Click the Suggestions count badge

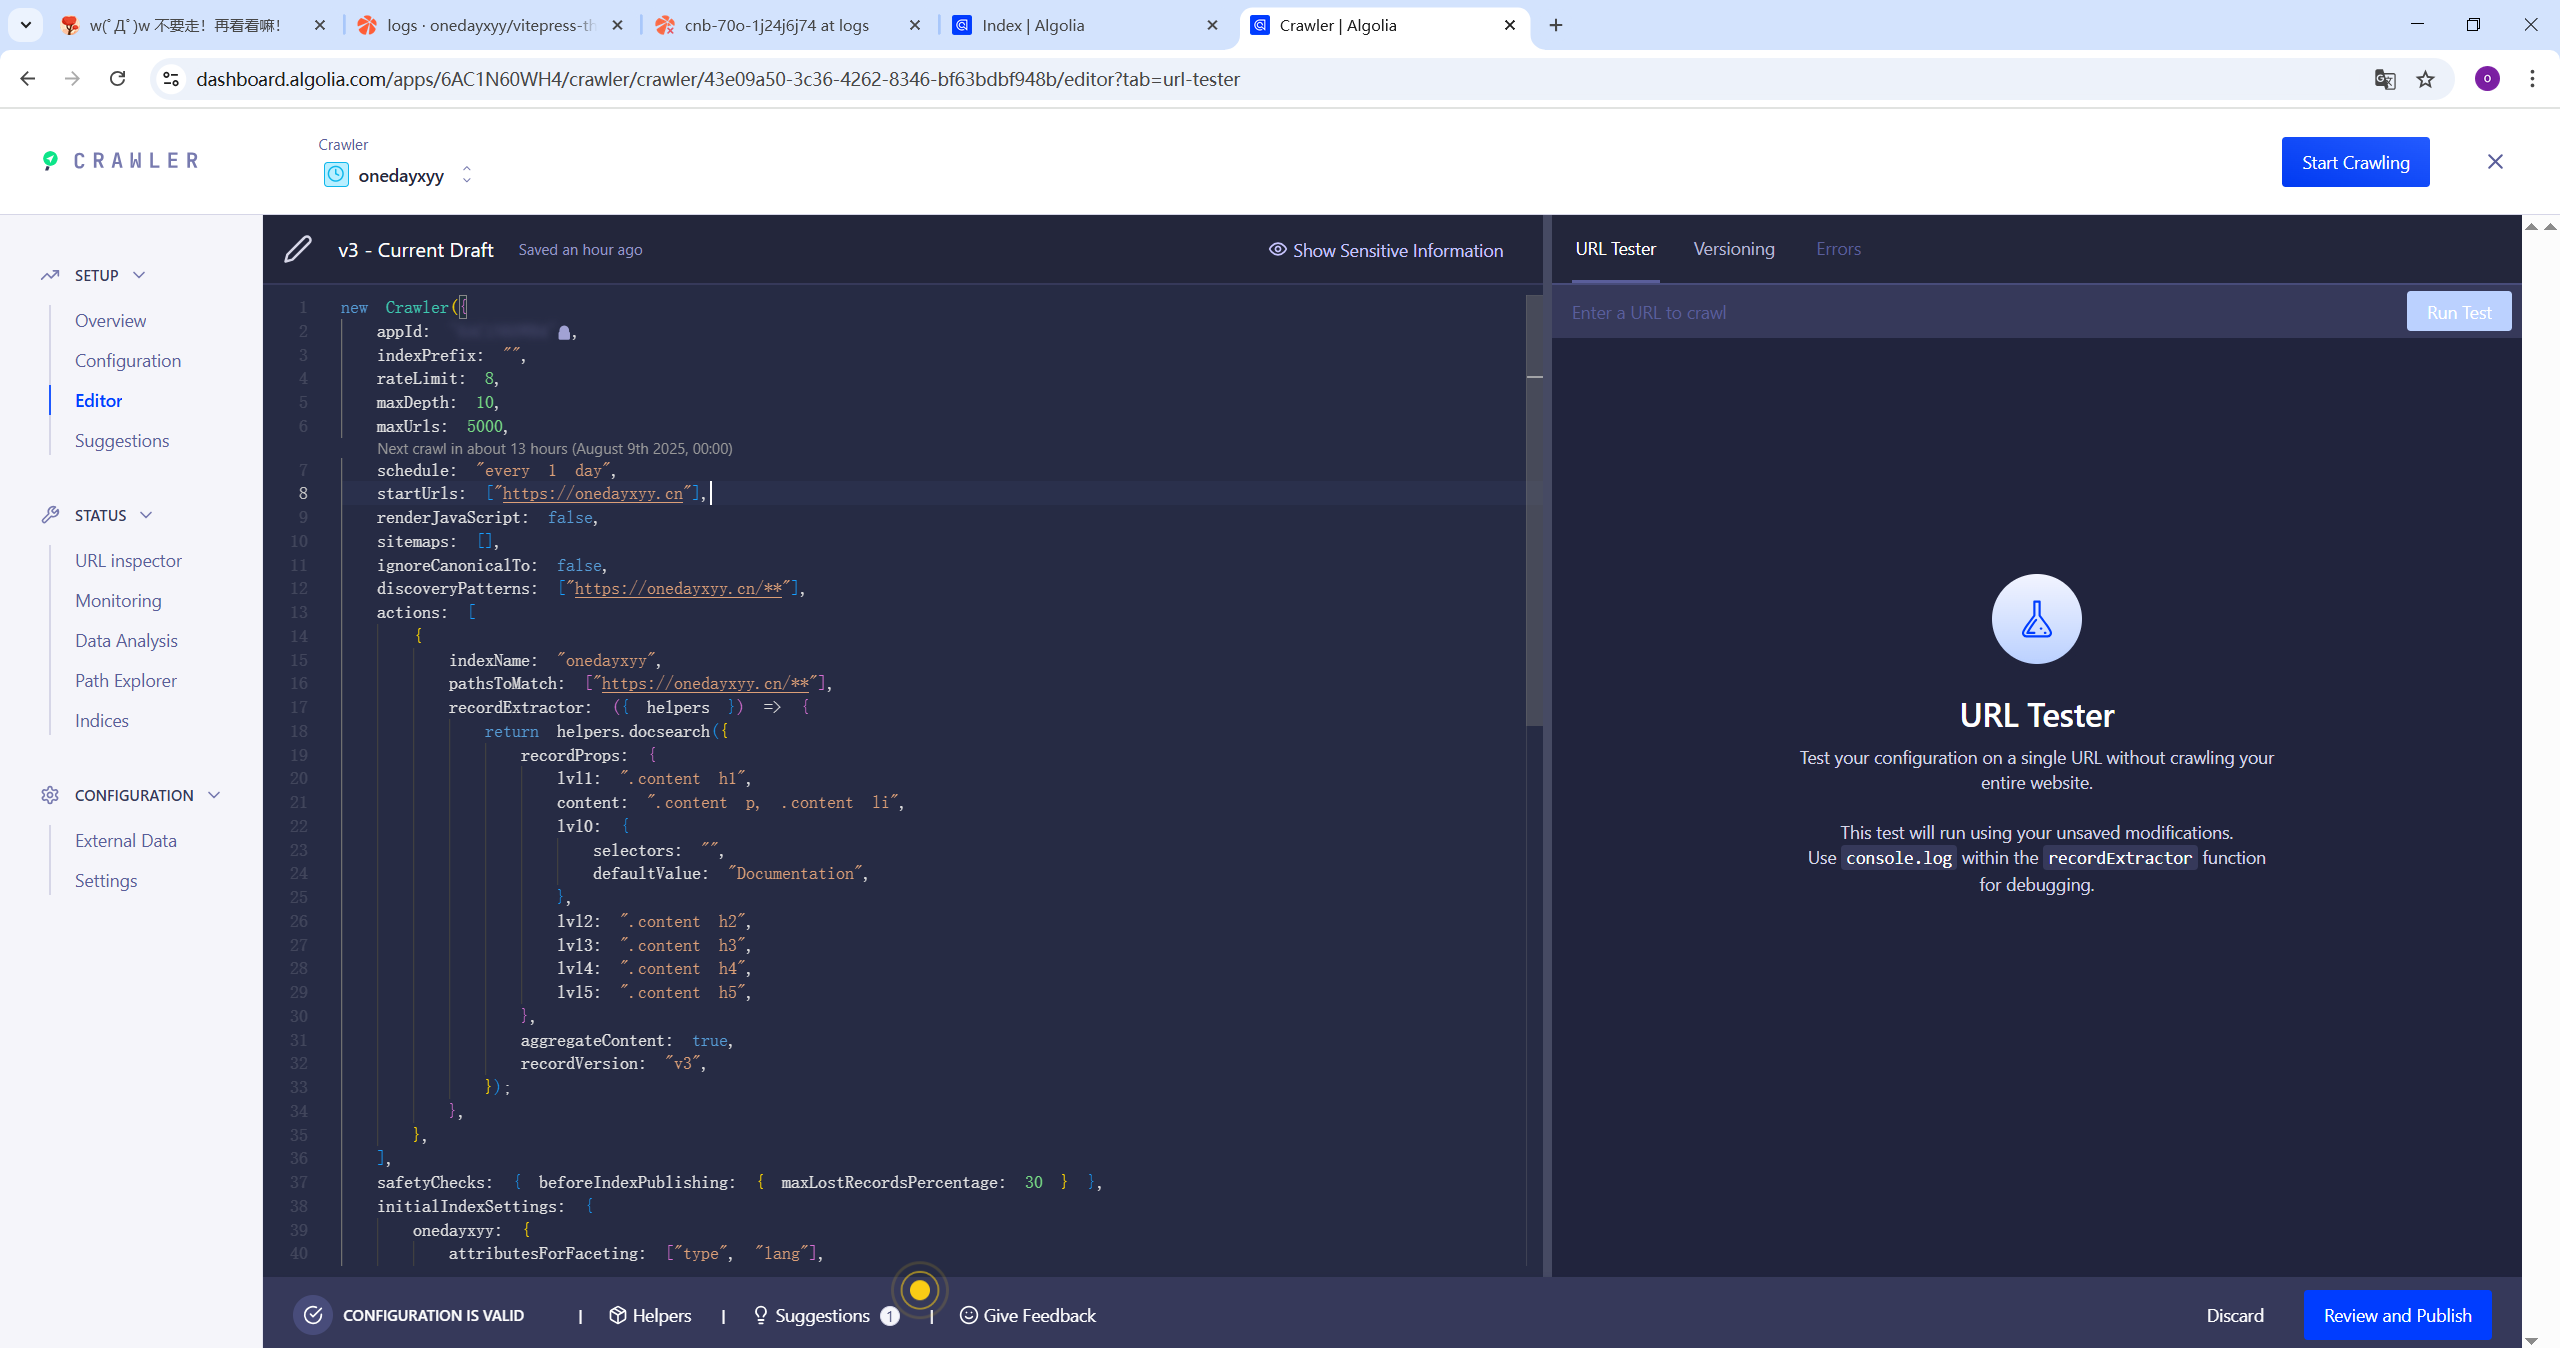[x=889, y=1316]
